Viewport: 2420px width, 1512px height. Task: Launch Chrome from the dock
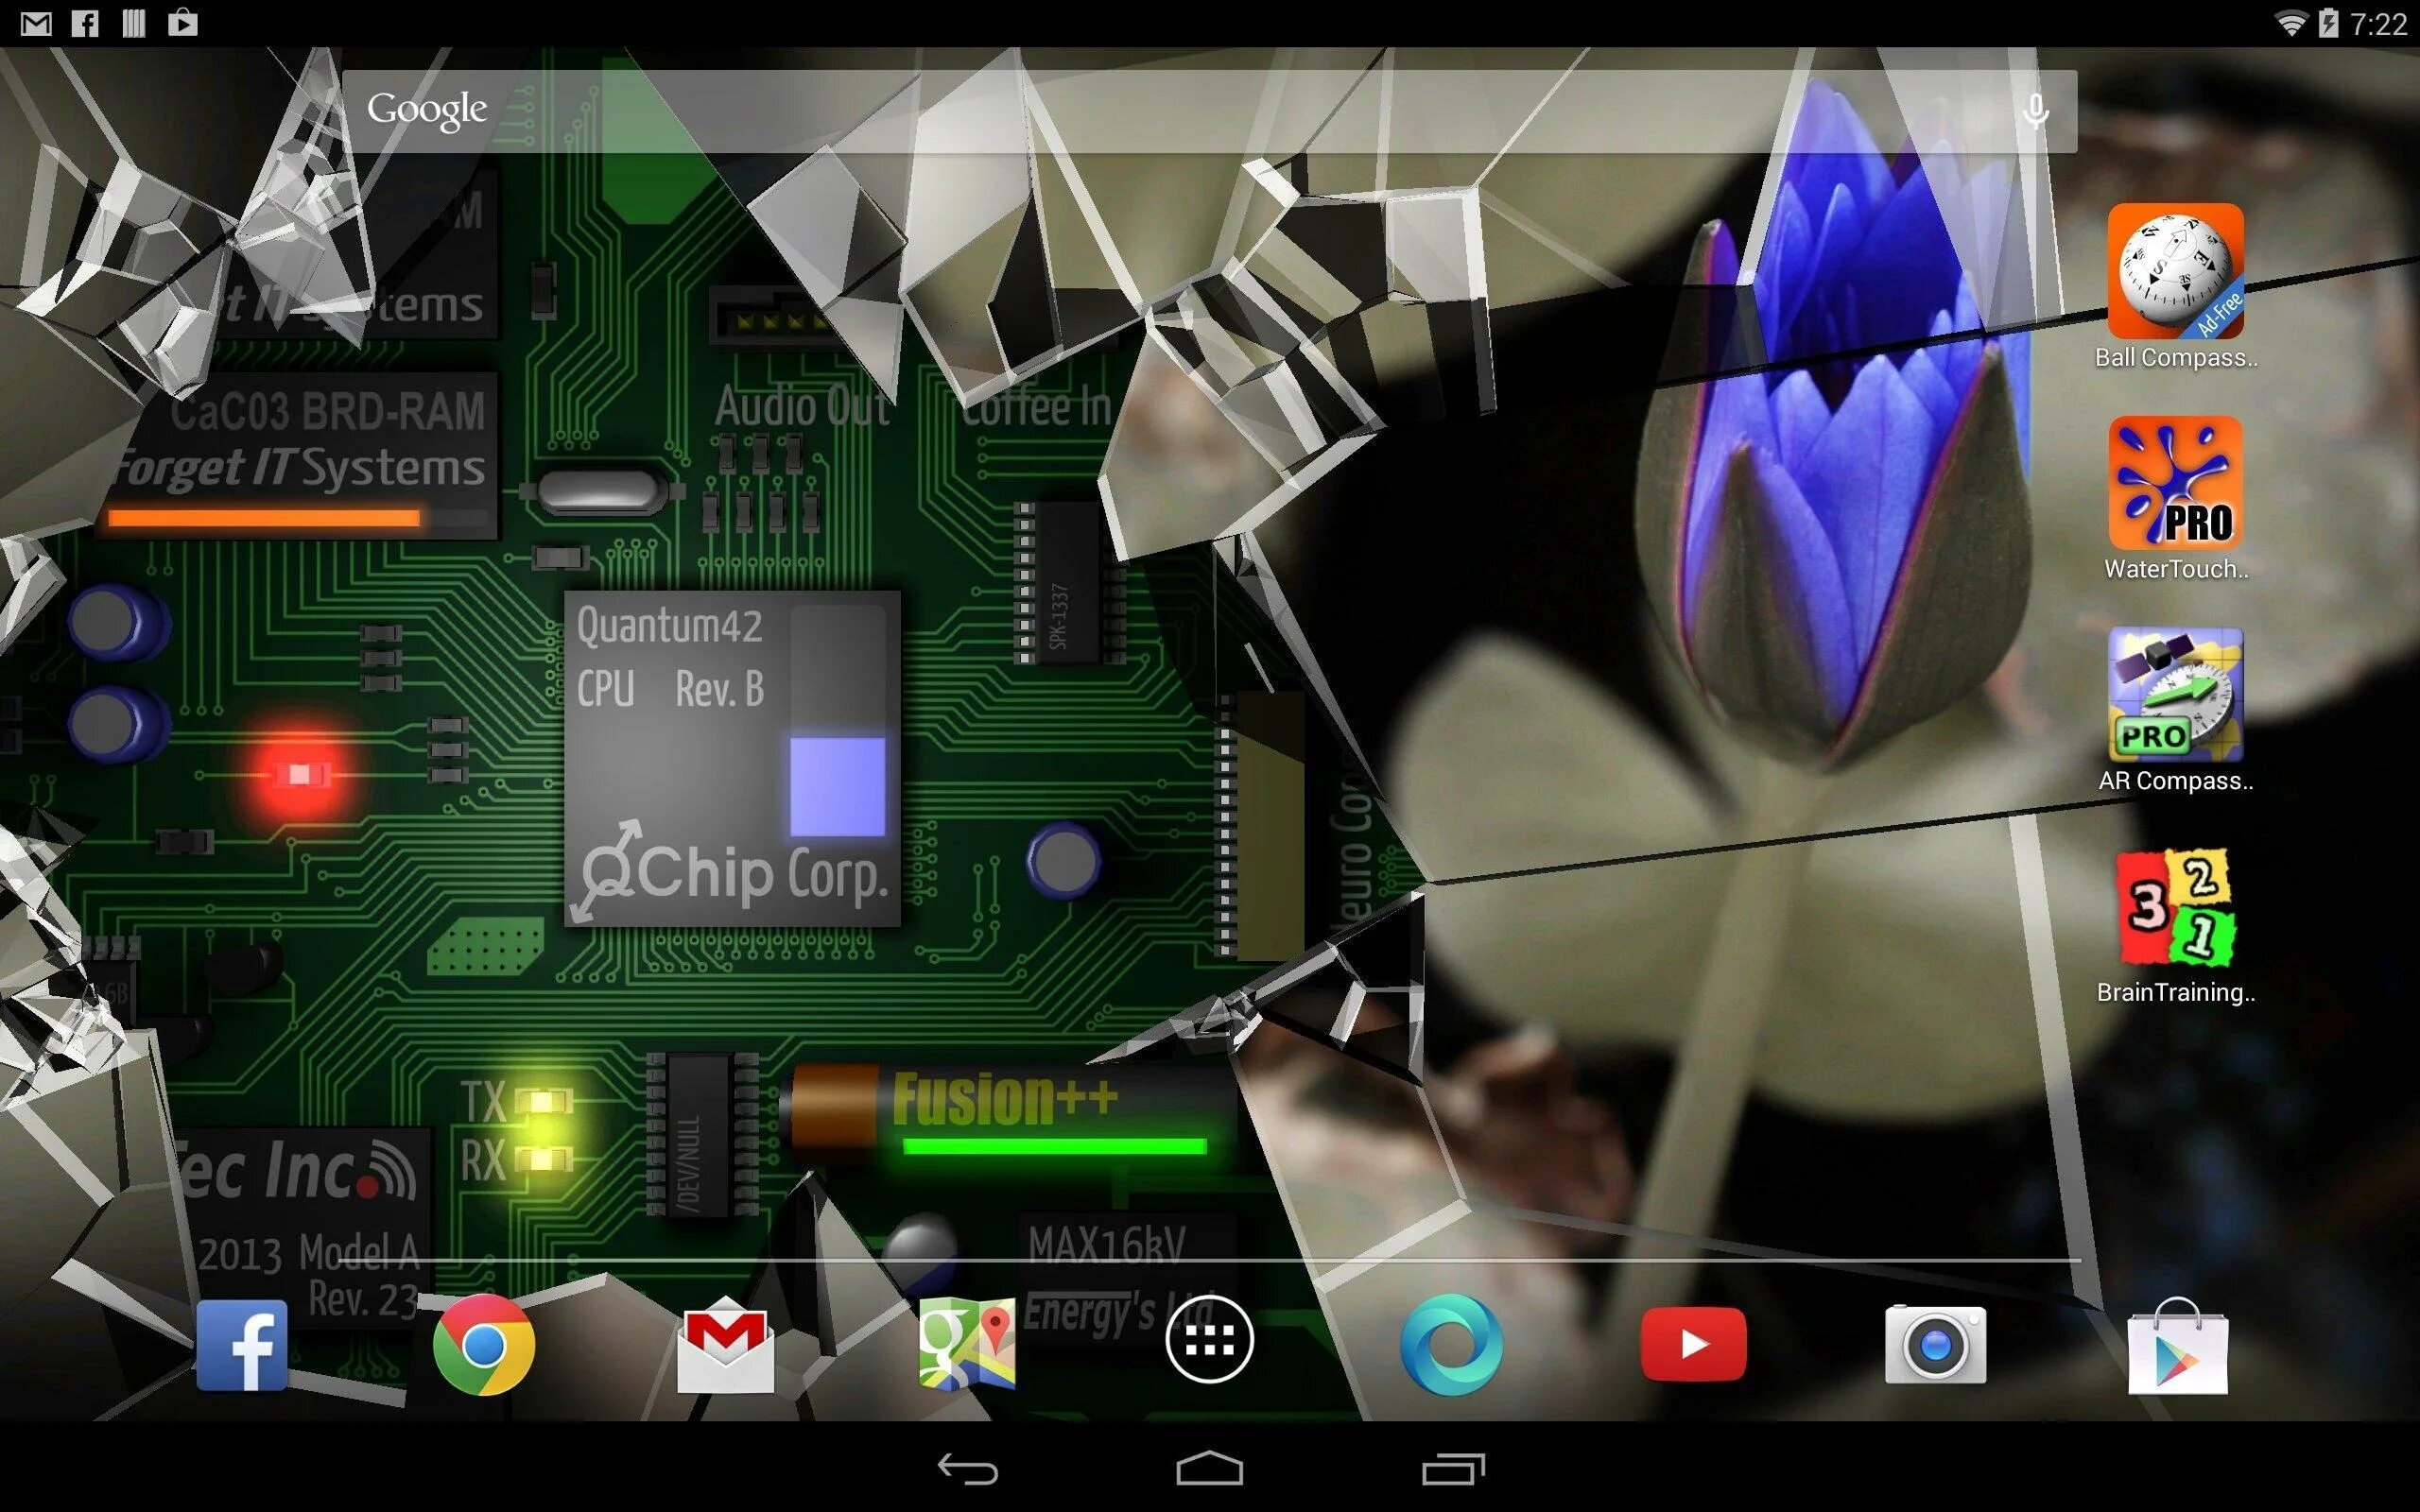(484, 1345)
